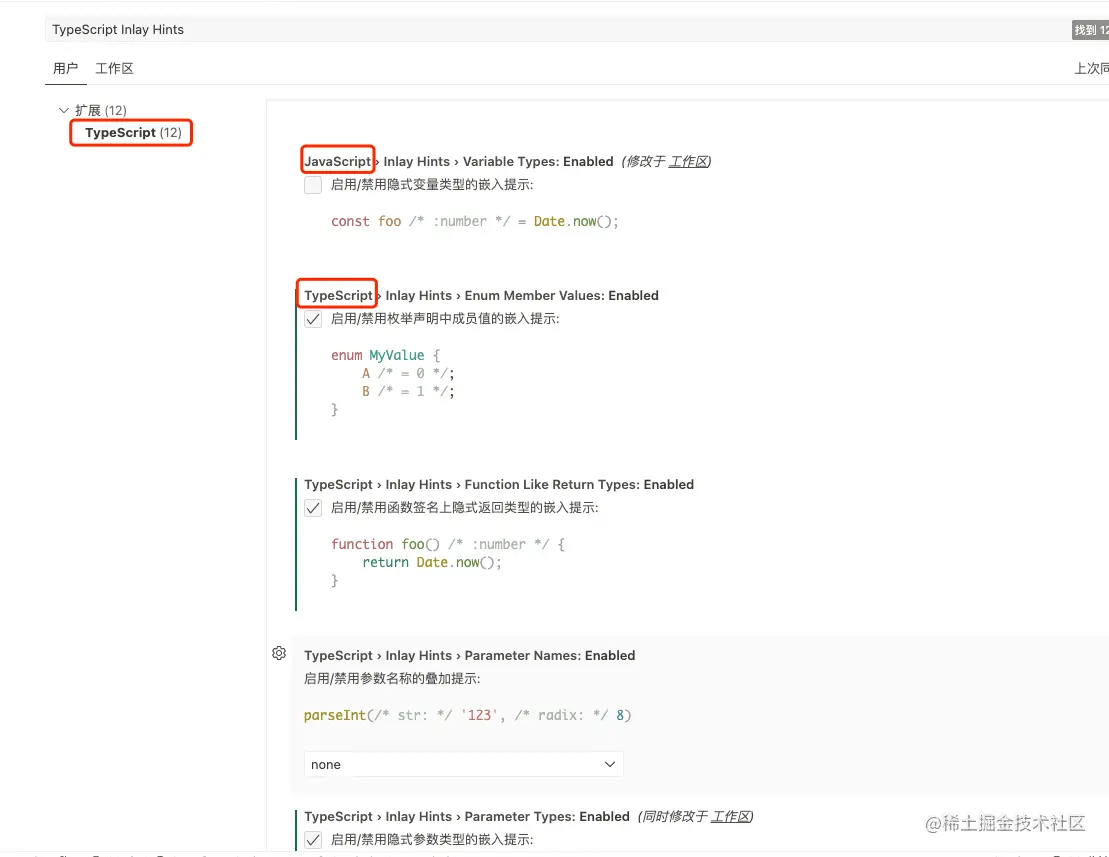
Task: Open 工作区 link beside Variable Types
Action: tap(687, 161)
